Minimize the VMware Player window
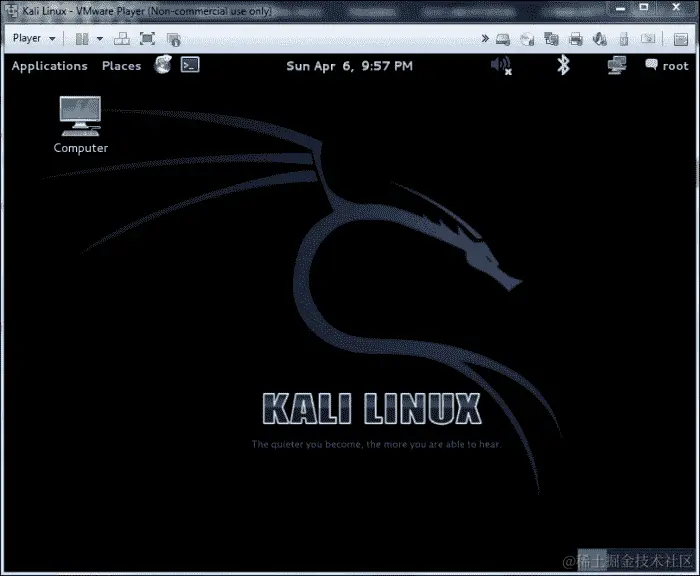This screenshot has width=700, height=576. 621,8
